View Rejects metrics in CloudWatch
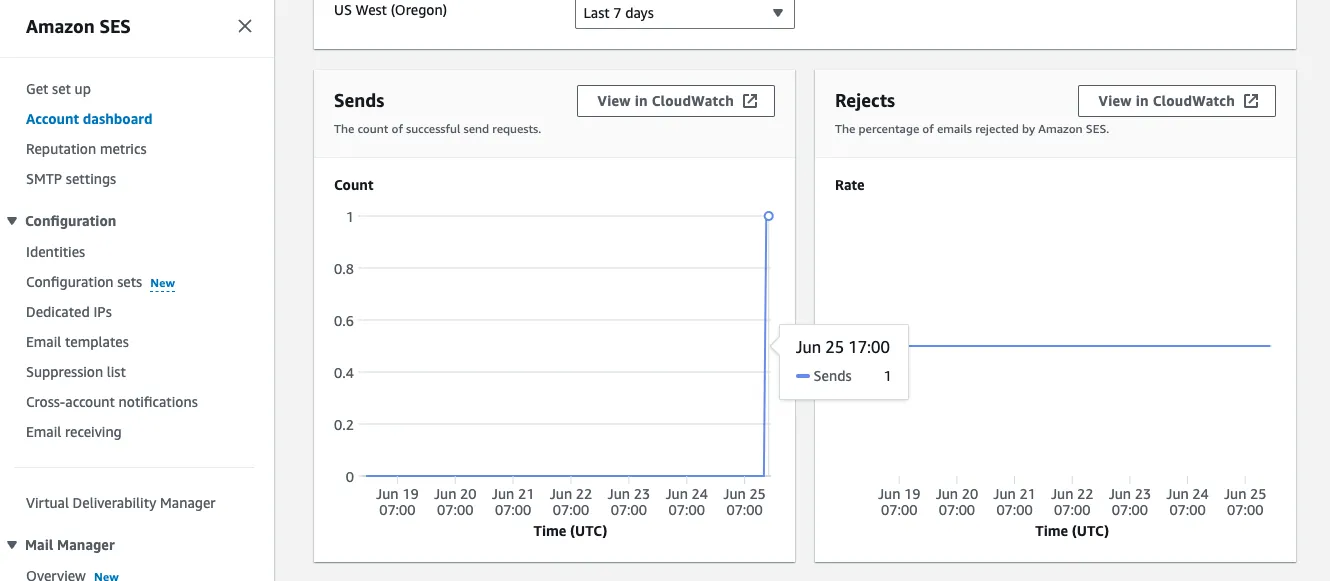Screen dimensions: 1330x581 pyautogui.click(x=1176, y=100)
